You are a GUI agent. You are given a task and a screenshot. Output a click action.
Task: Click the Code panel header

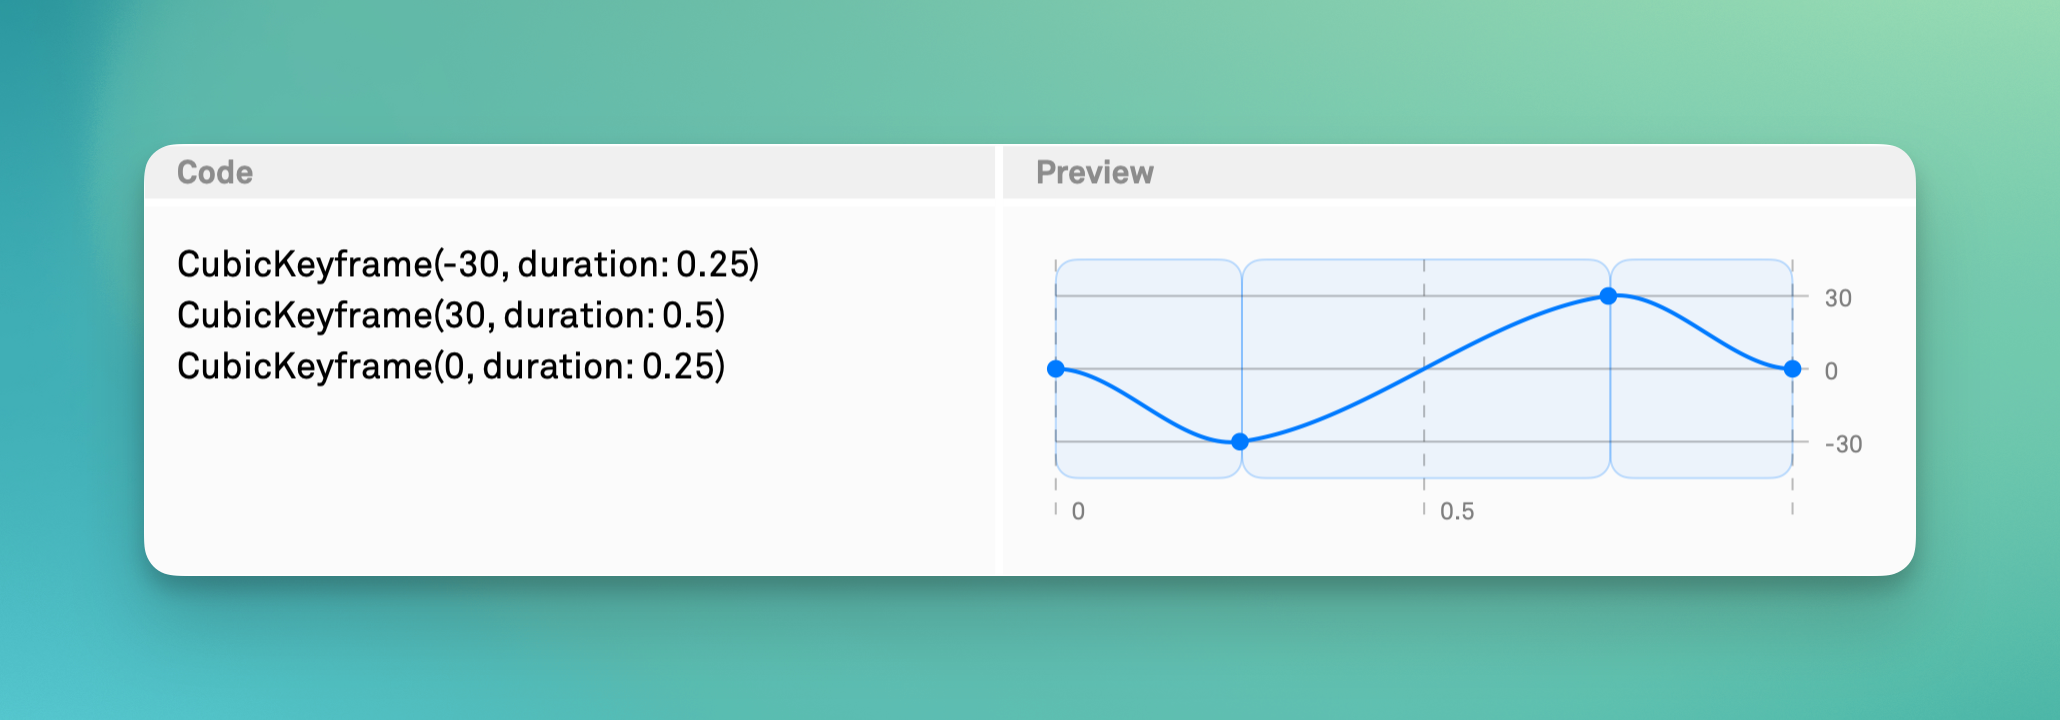[215, 172]
